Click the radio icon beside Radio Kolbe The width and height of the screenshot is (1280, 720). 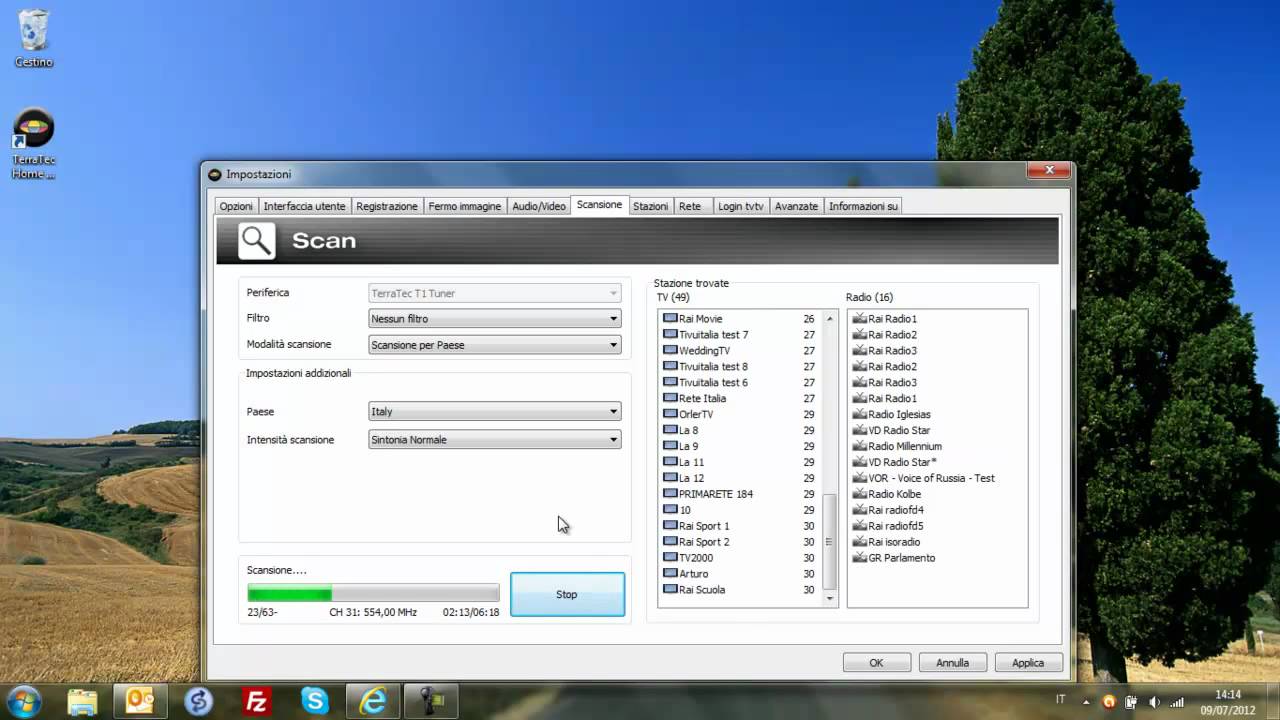(859, 493)
